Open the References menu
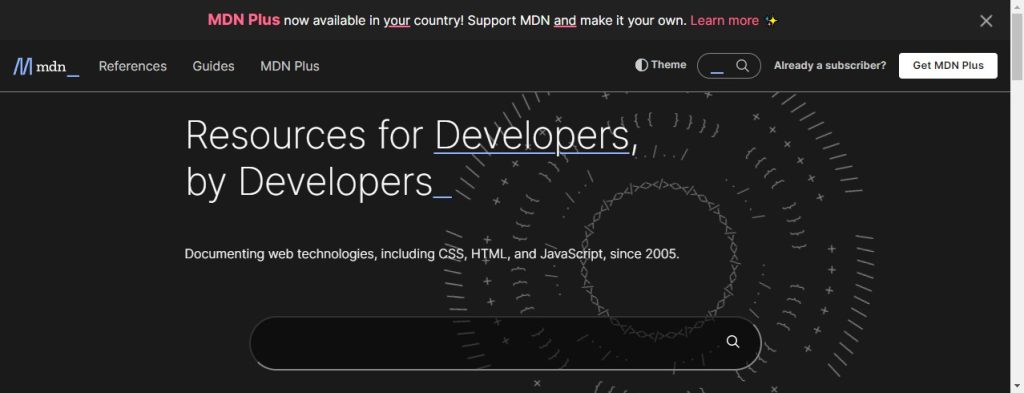This screenshot has height=393, width=1024. pyautogui.click(x=133, y=66)
